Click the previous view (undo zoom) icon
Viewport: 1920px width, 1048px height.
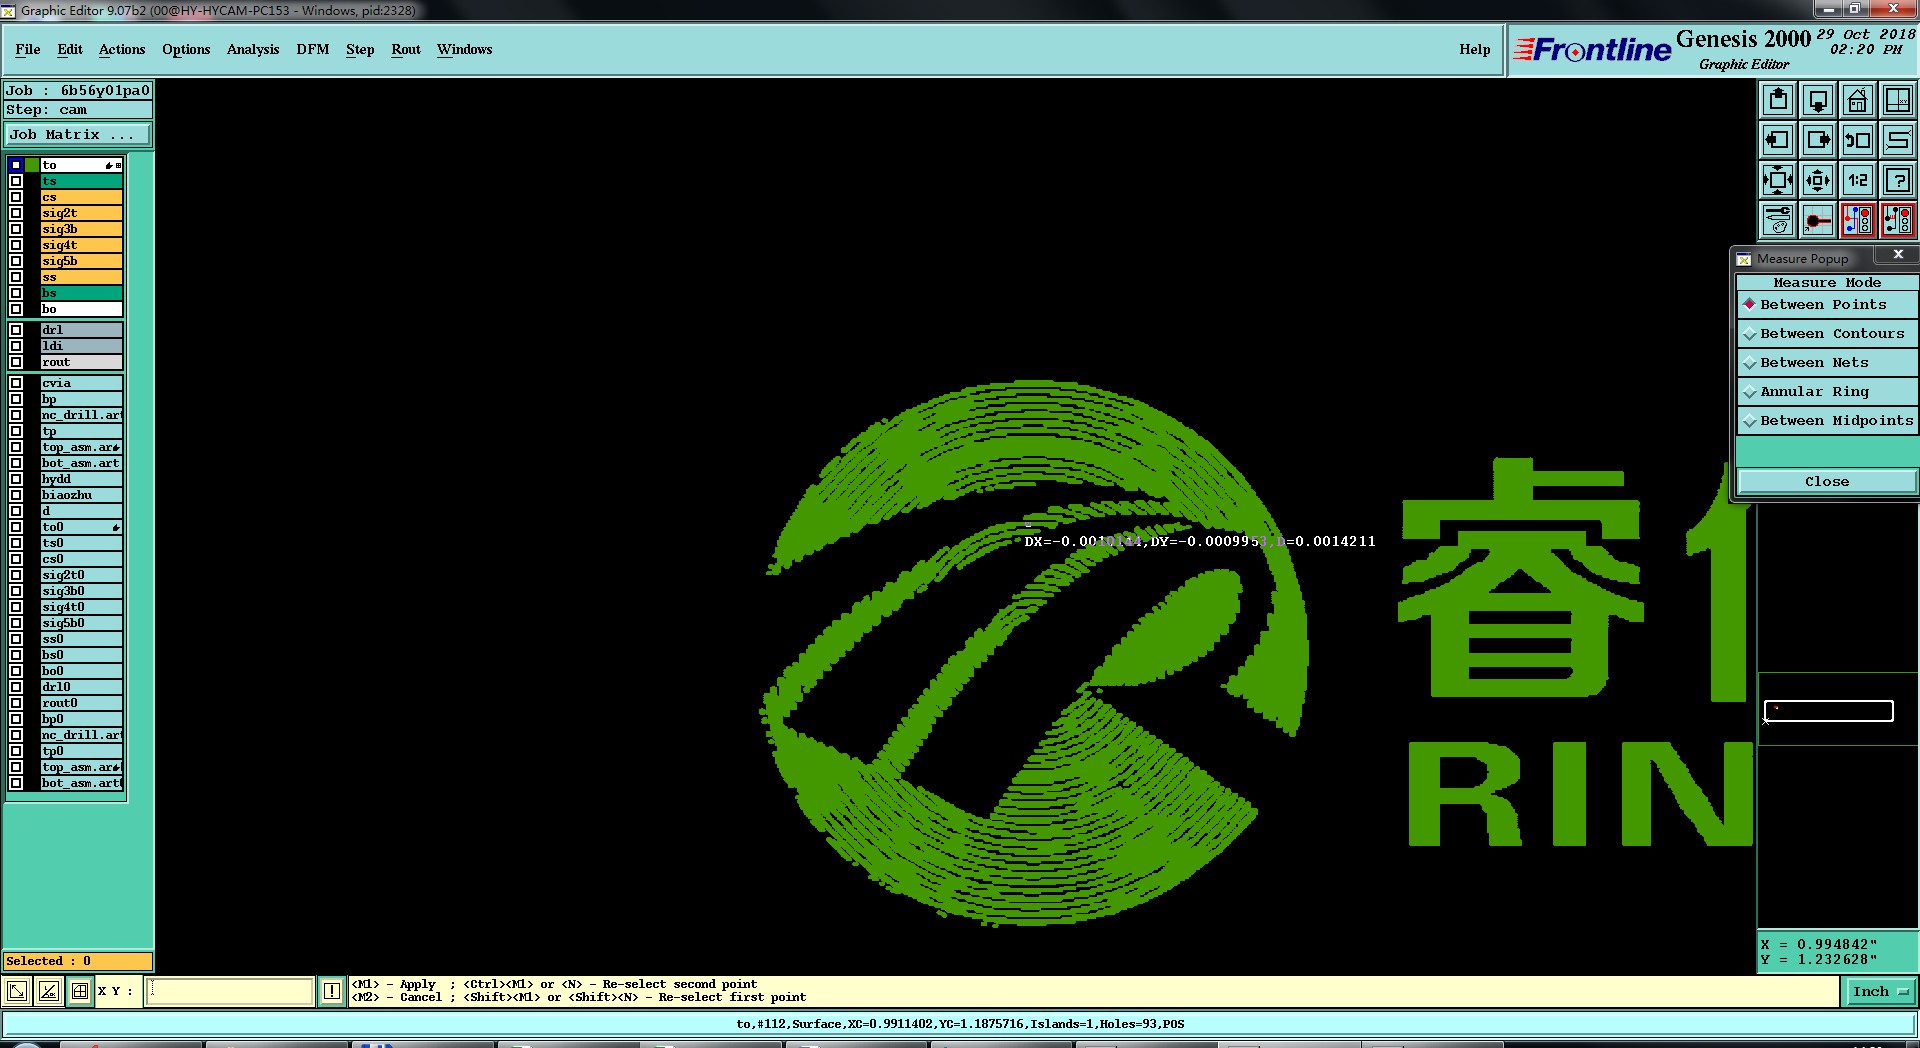click(1858, 140)
